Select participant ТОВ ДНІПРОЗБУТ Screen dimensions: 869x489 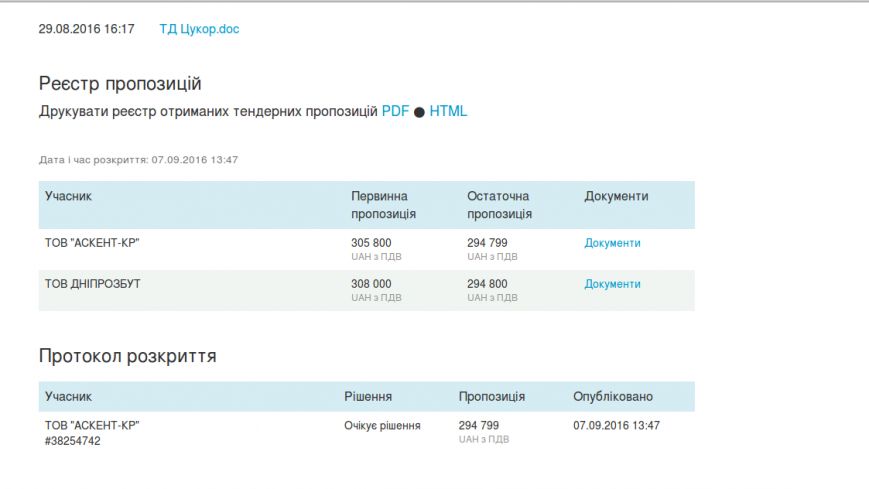coord(93,284)
